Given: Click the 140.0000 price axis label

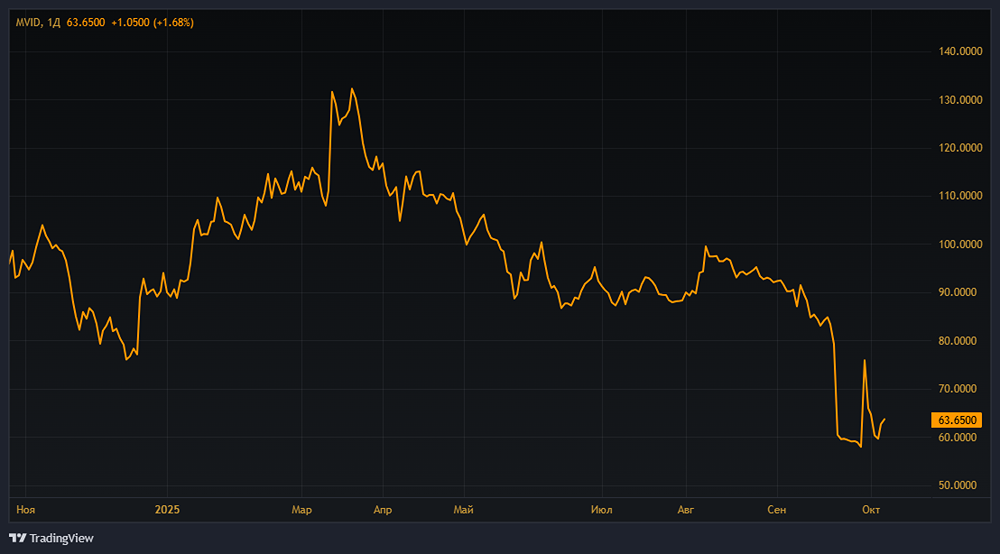Looking at the screenshot, I should 960,52.
